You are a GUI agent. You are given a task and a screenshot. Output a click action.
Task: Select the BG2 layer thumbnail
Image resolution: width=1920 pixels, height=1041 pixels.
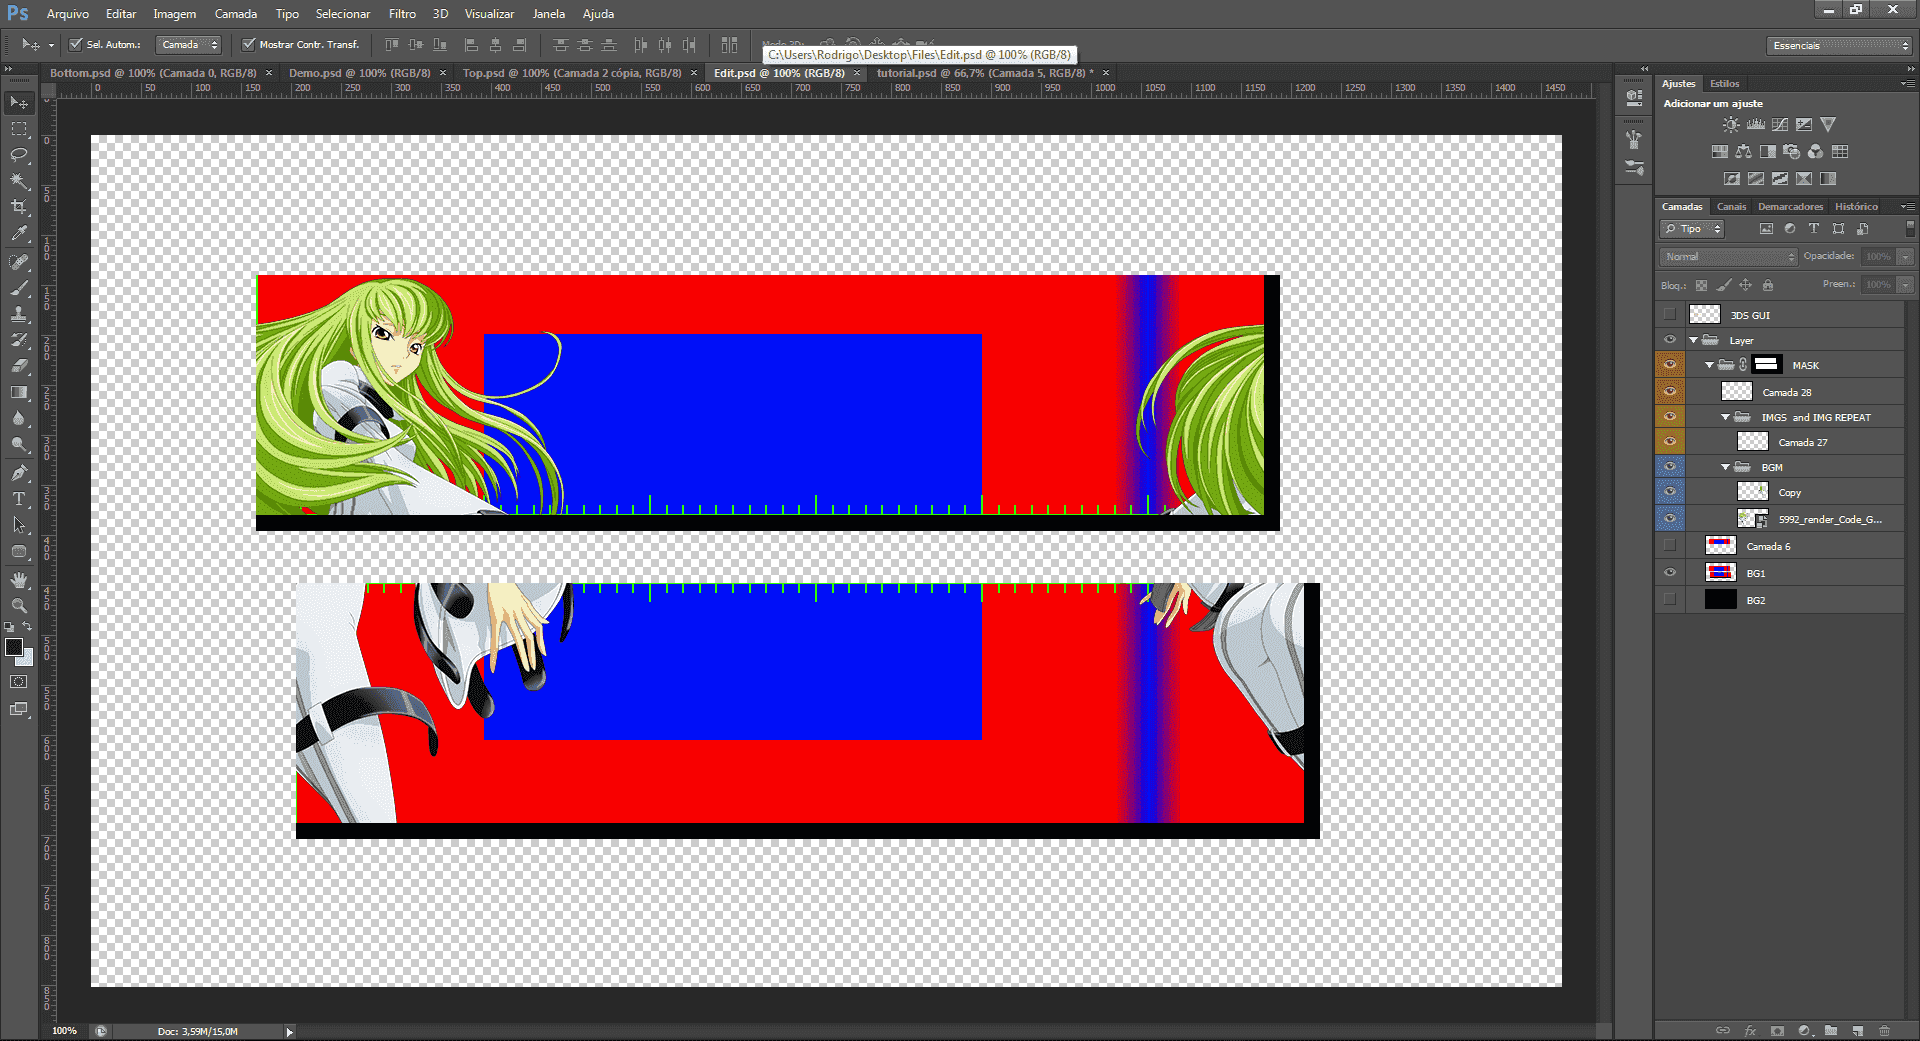pyautogui.click(x=1720, y=600)
